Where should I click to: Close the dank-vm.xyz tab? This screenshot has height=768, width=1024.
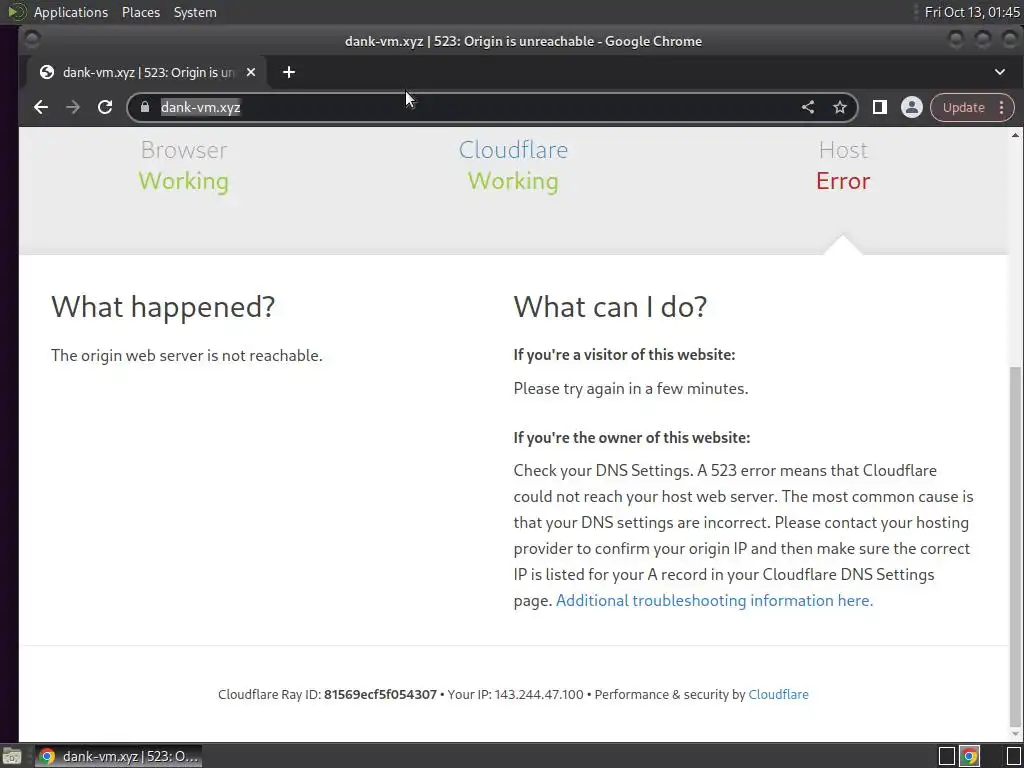click(x=251, y=72)
